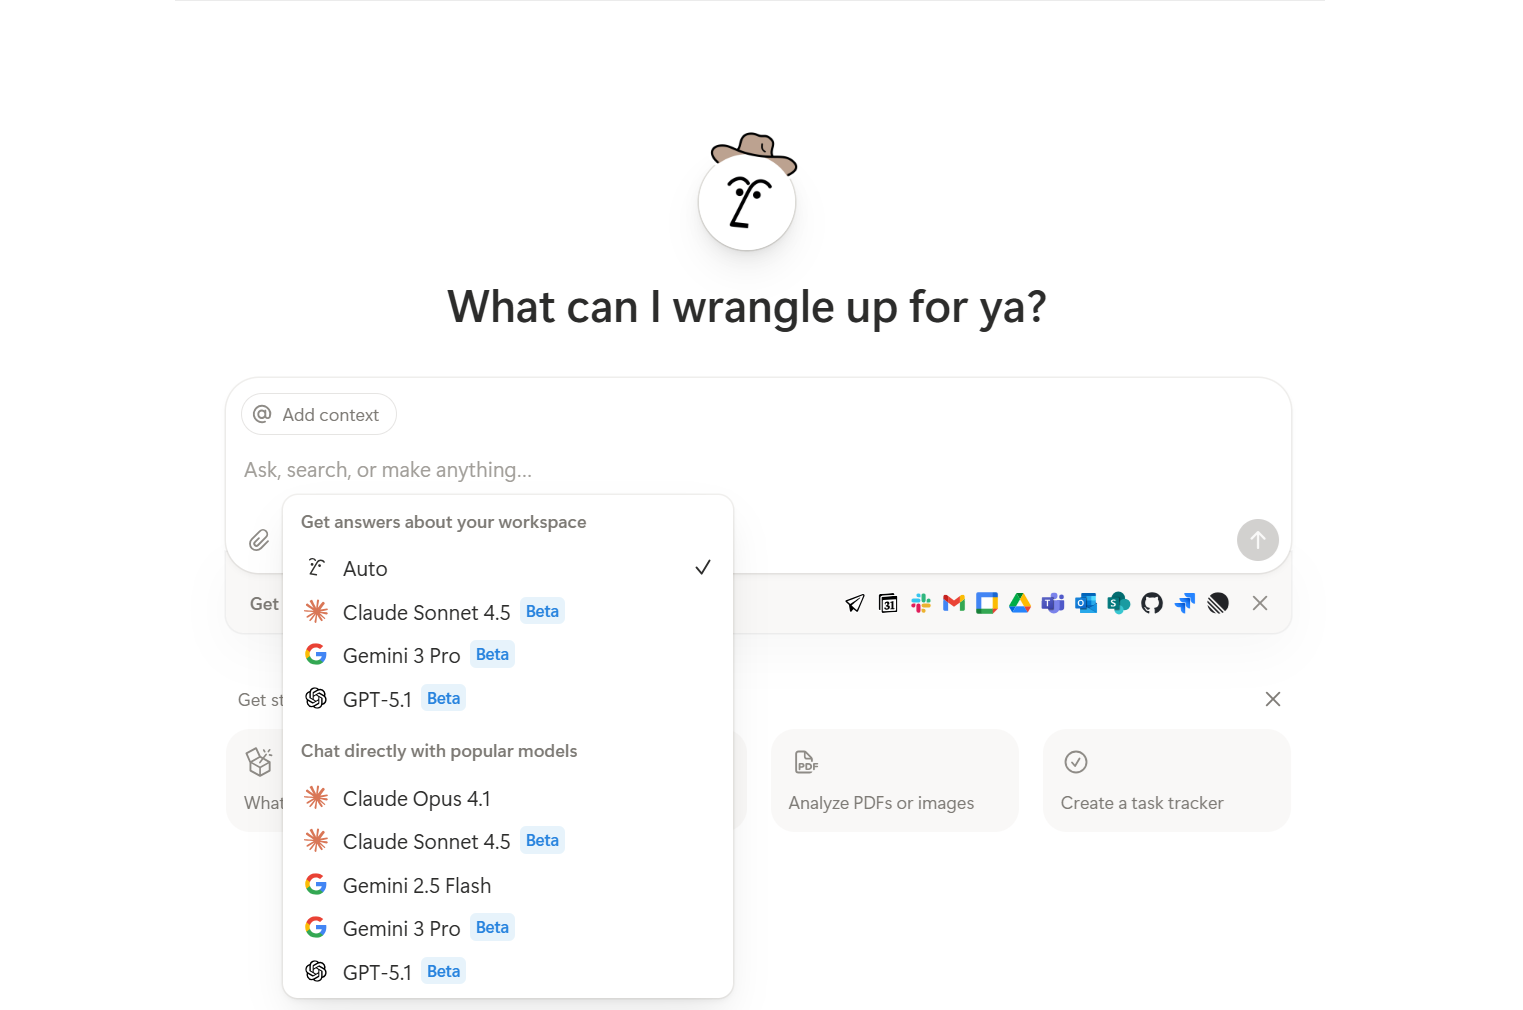This screenshot has width=1523, height=1010.
Task: Click the SharePoint connector icon
Action: (1119, 603)
